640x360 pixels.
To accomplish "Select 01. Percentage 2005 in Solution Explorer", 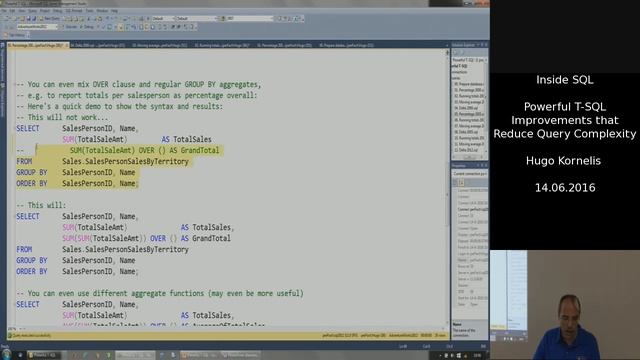I will coord(469,90).
